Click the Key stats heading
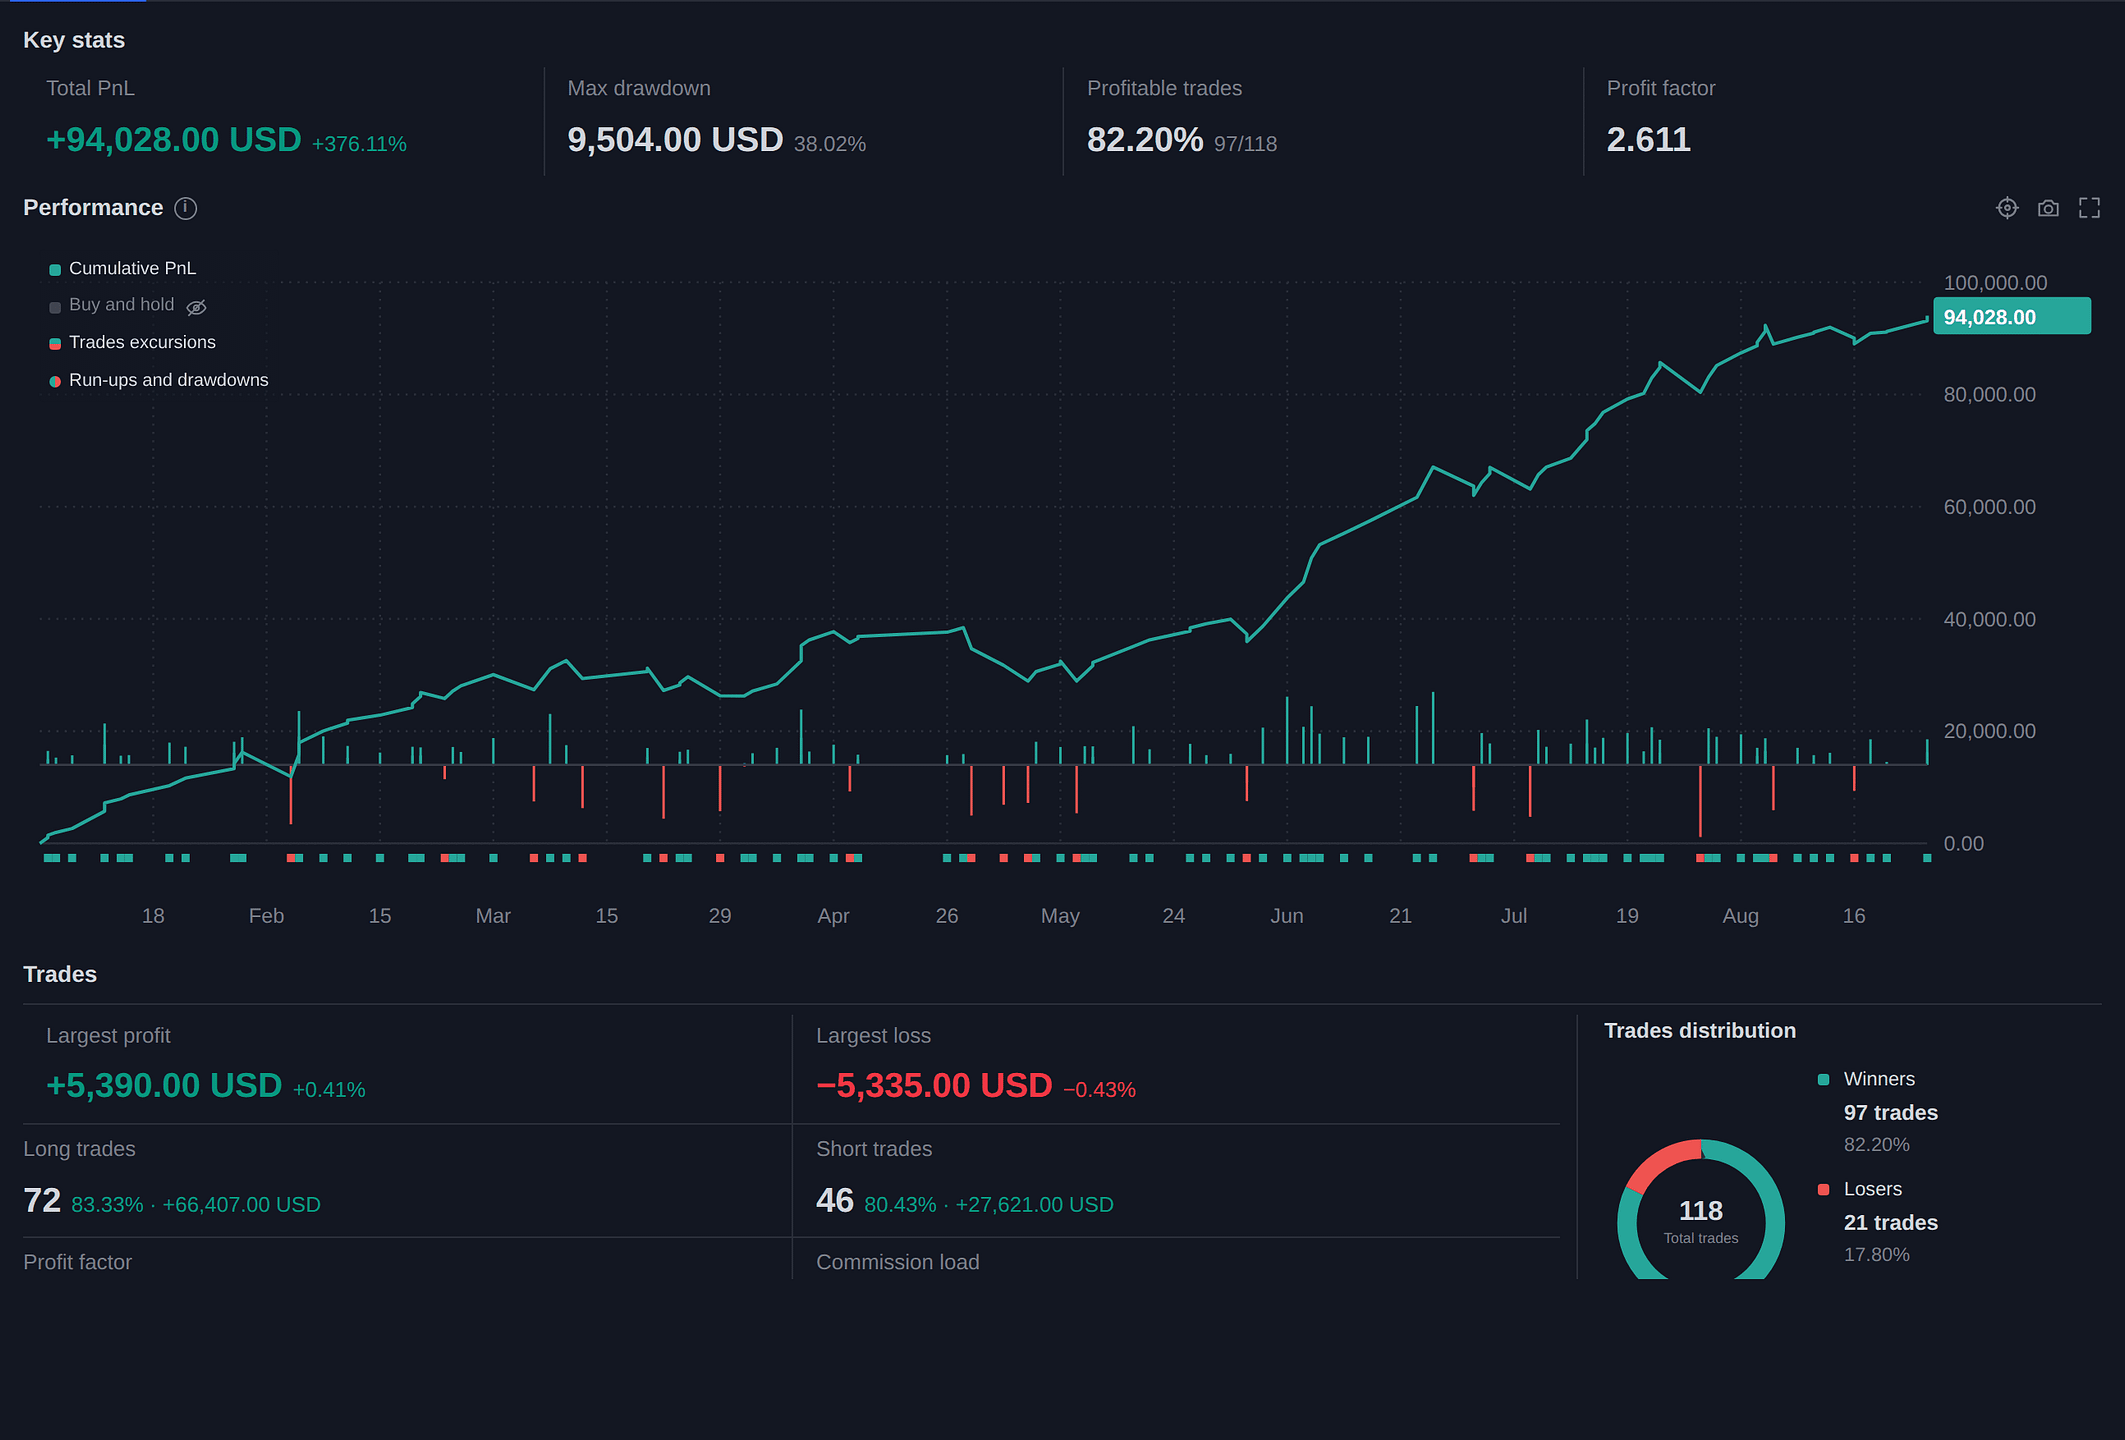 point(74,40)
